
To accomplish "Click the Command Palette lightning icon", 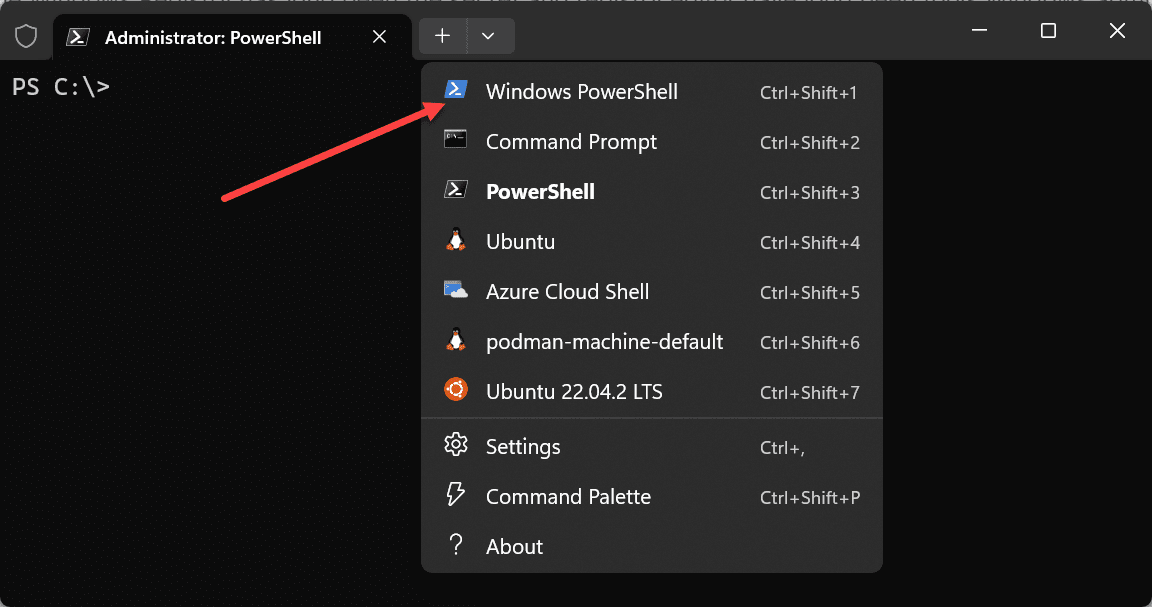I will pyautogui.click(x=456, y=495).
